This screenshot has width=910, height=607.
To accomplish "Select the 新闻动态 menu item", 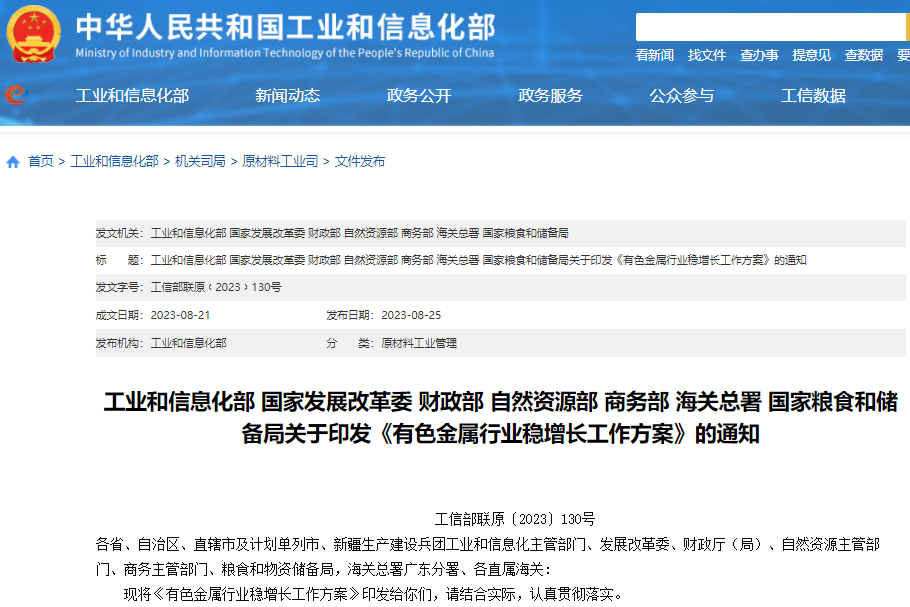I will click(287, 96).
